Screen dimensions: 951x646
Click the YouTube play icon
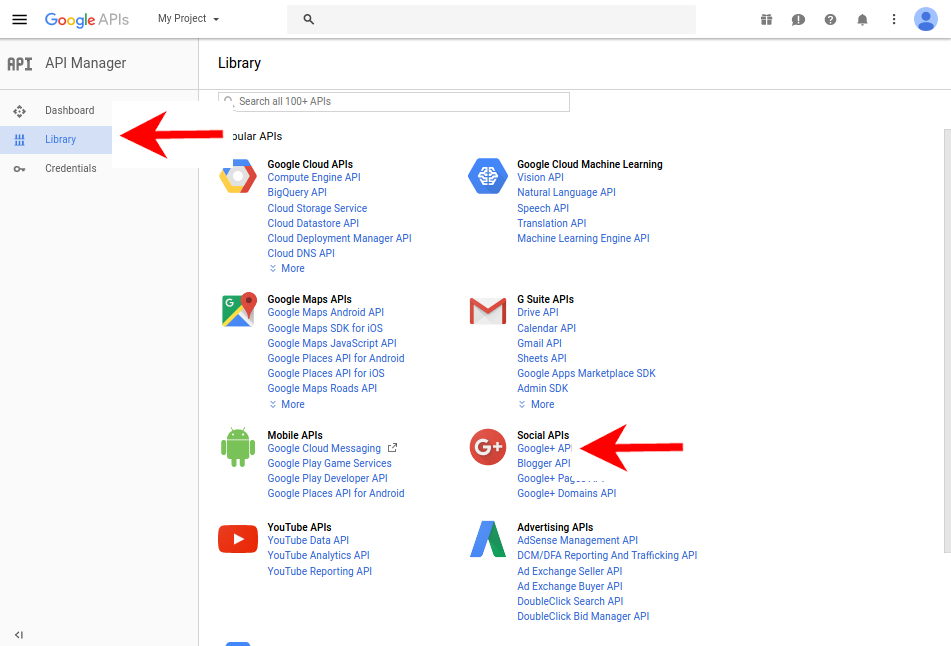tap(238, 539)
